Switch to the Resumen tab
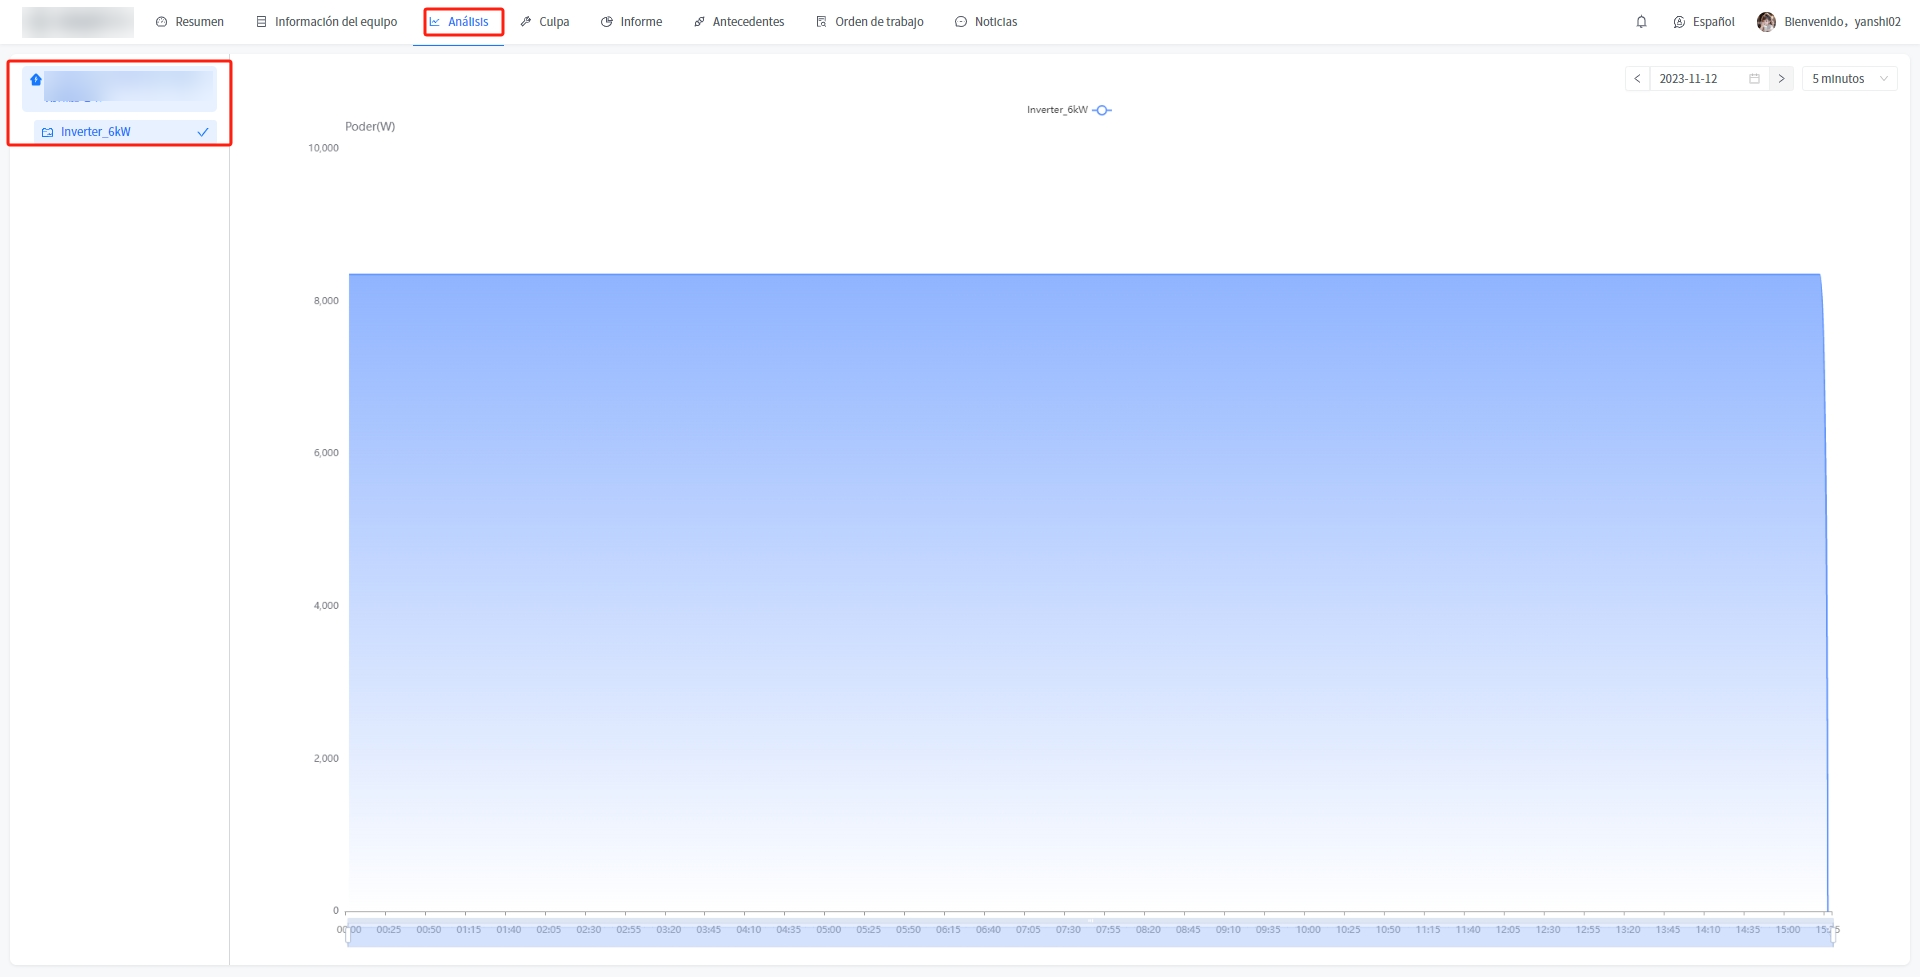This screenshot has width=1920, height=977. (x=190, y=22)
